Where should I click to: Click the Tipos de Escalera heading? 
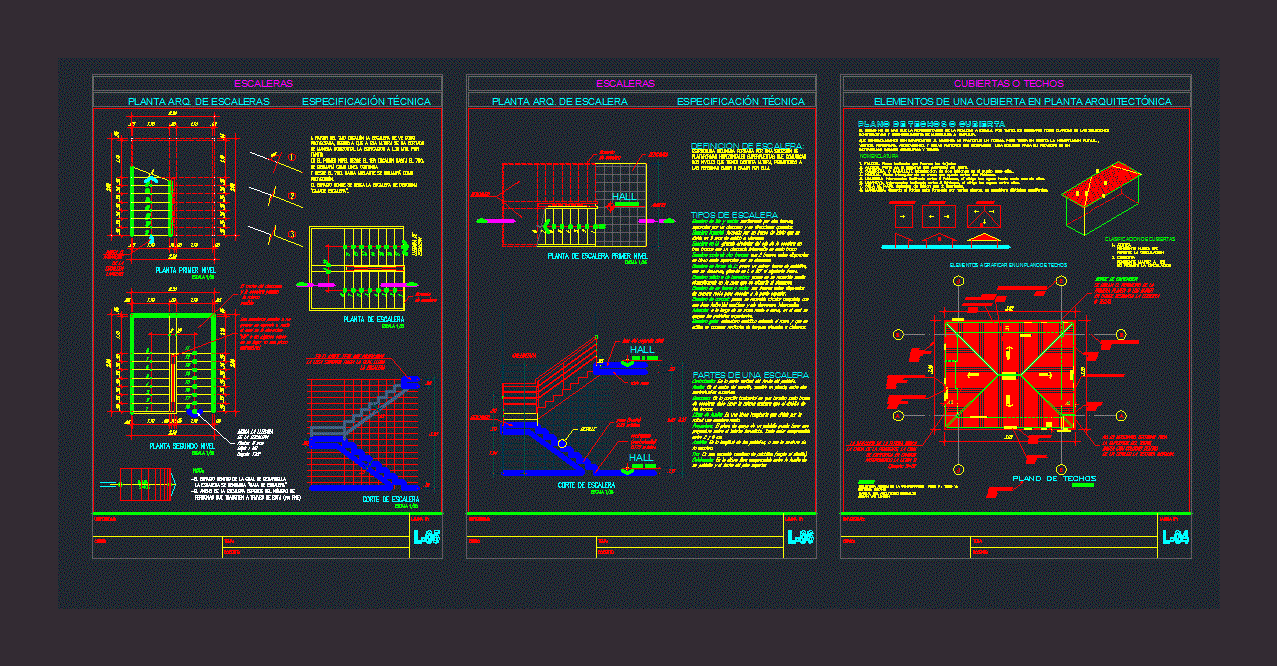click(734, 215)
